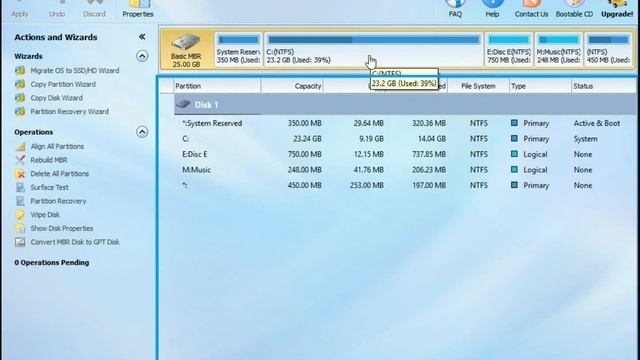The image size is (640, 360).
Task: Start the Copy Disk Wizard link
Action: (56, 98)
